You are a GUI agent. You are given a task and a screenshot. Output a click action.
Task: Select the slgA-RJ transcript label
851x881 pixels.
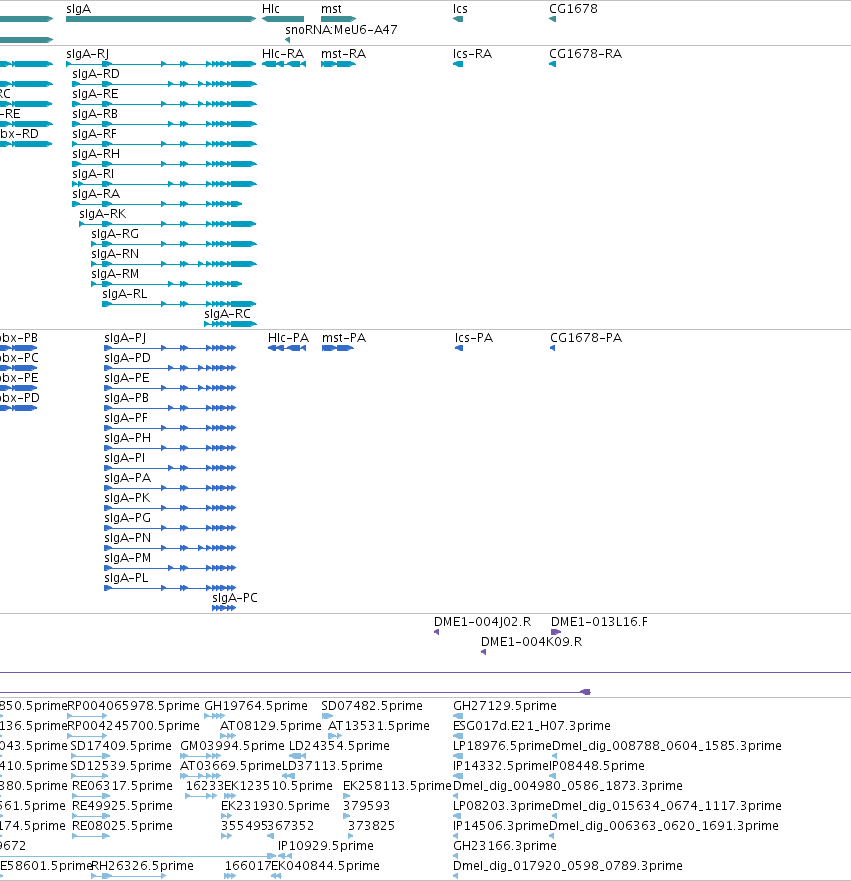tap(87, 54)
